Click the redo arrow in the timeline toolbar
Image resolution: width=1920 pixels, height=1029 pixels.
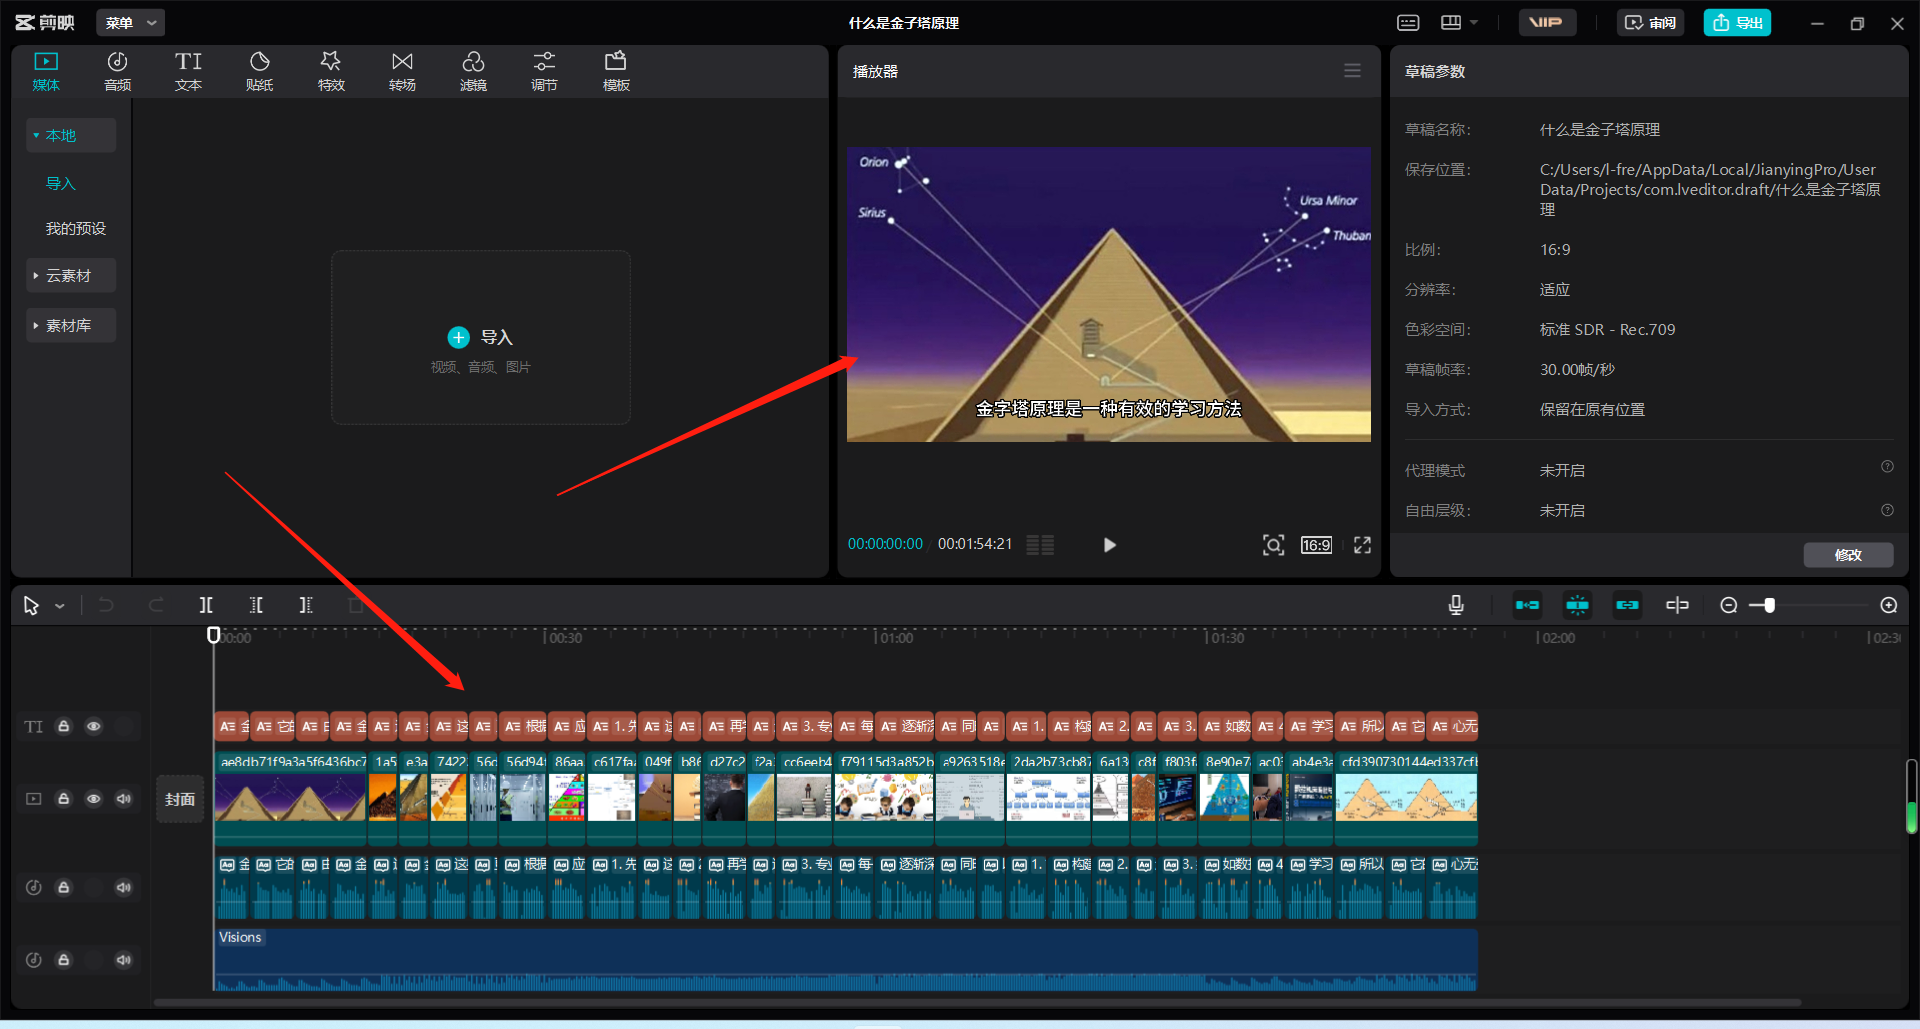pyautogui.click(x=156, y=605)
